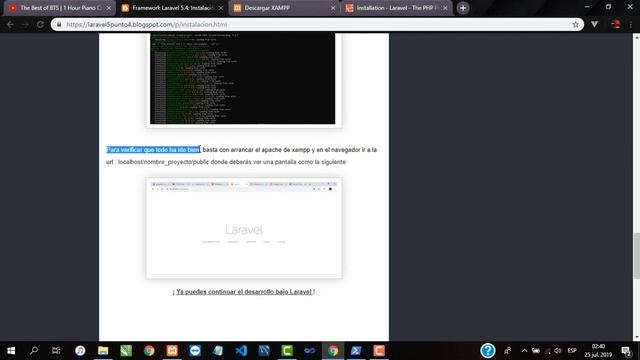This screenshot has width=640, height=360.
Task: Open blue help question mark icon
Action: tap(488, 351)
